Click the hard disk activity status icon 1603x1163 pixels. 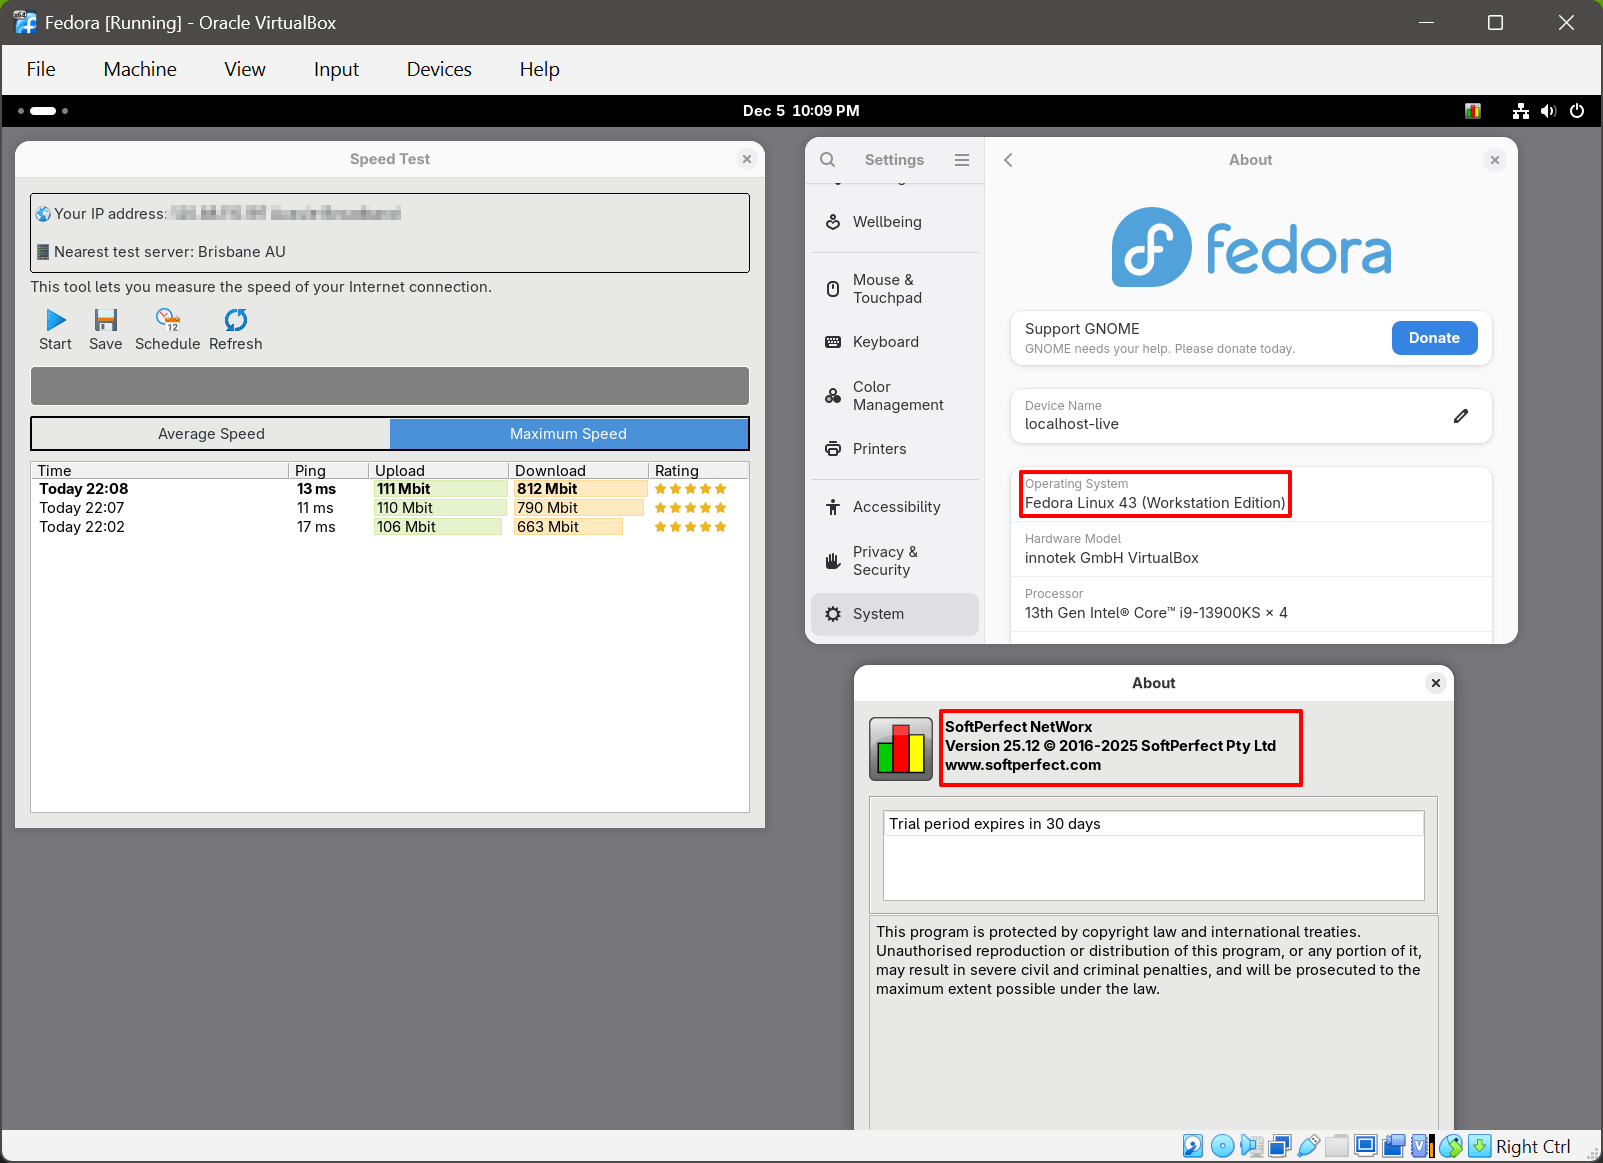[1193, 1146]
